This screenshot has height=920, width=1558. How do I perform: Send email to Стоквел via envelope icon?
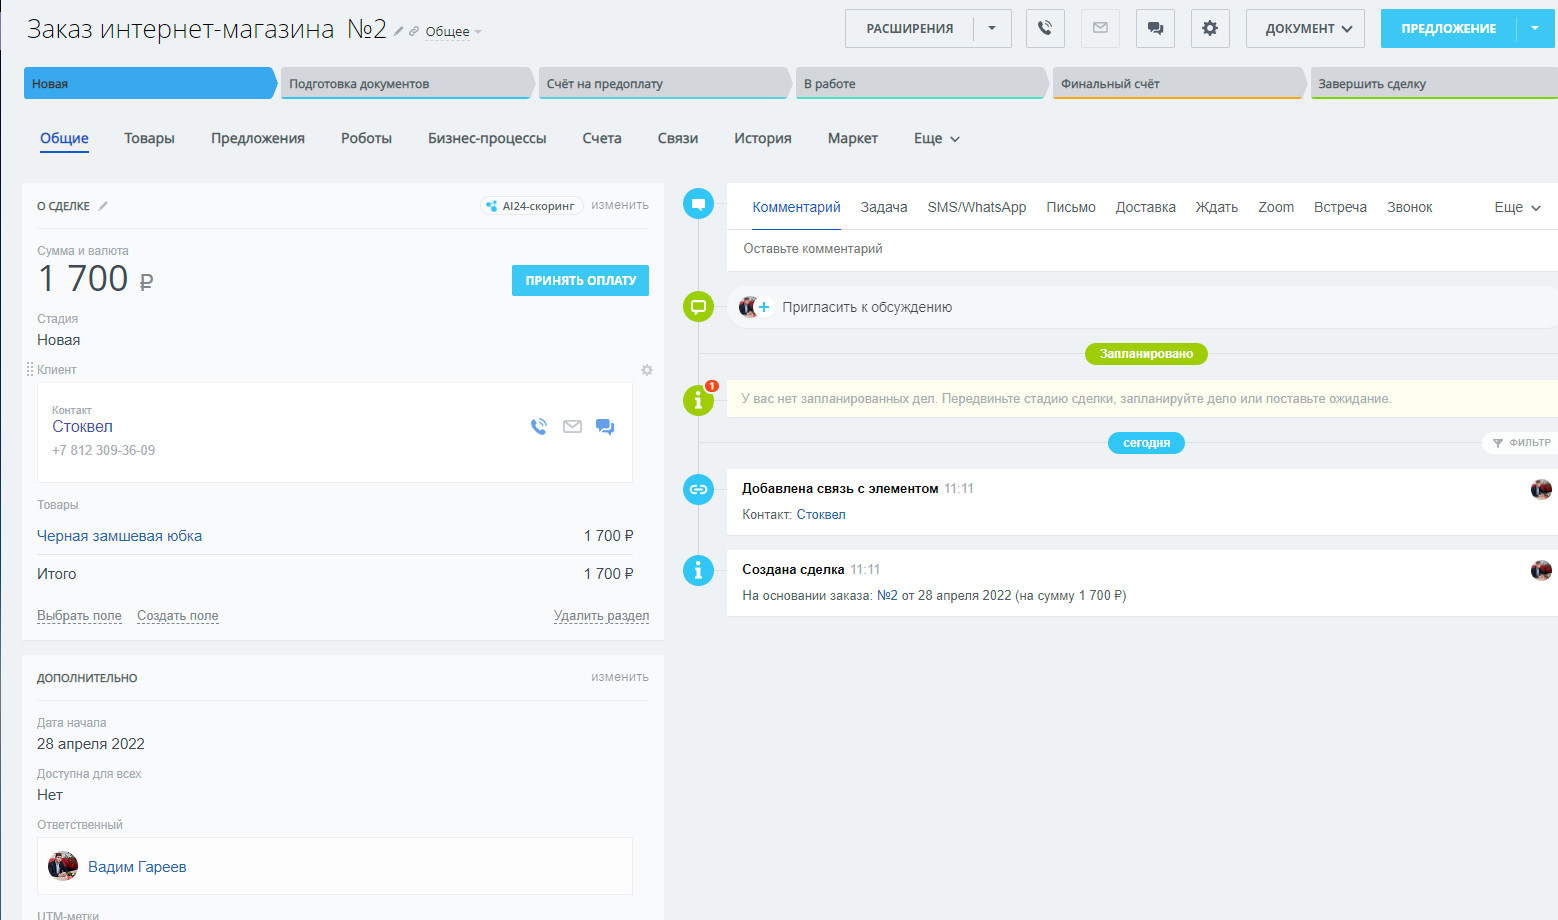click(572, 427)
